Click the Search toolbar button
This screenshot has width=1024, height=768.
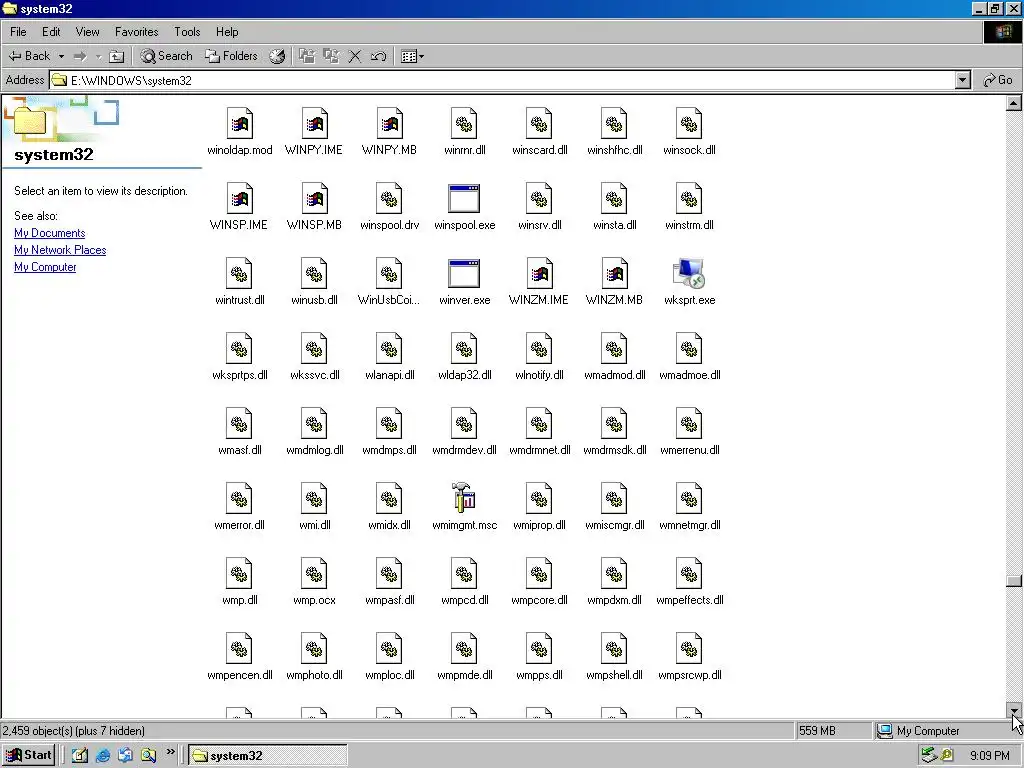point(167,56)
